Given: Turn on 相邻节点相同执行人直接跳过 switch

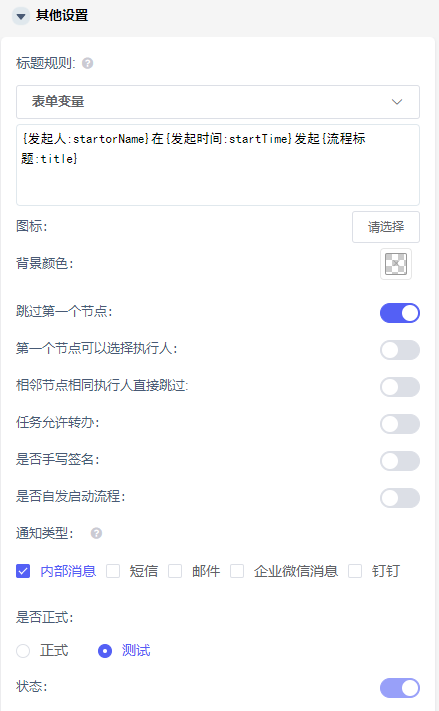Looking at the screenshot, I should pyautogui.click(x=400, y=387).
